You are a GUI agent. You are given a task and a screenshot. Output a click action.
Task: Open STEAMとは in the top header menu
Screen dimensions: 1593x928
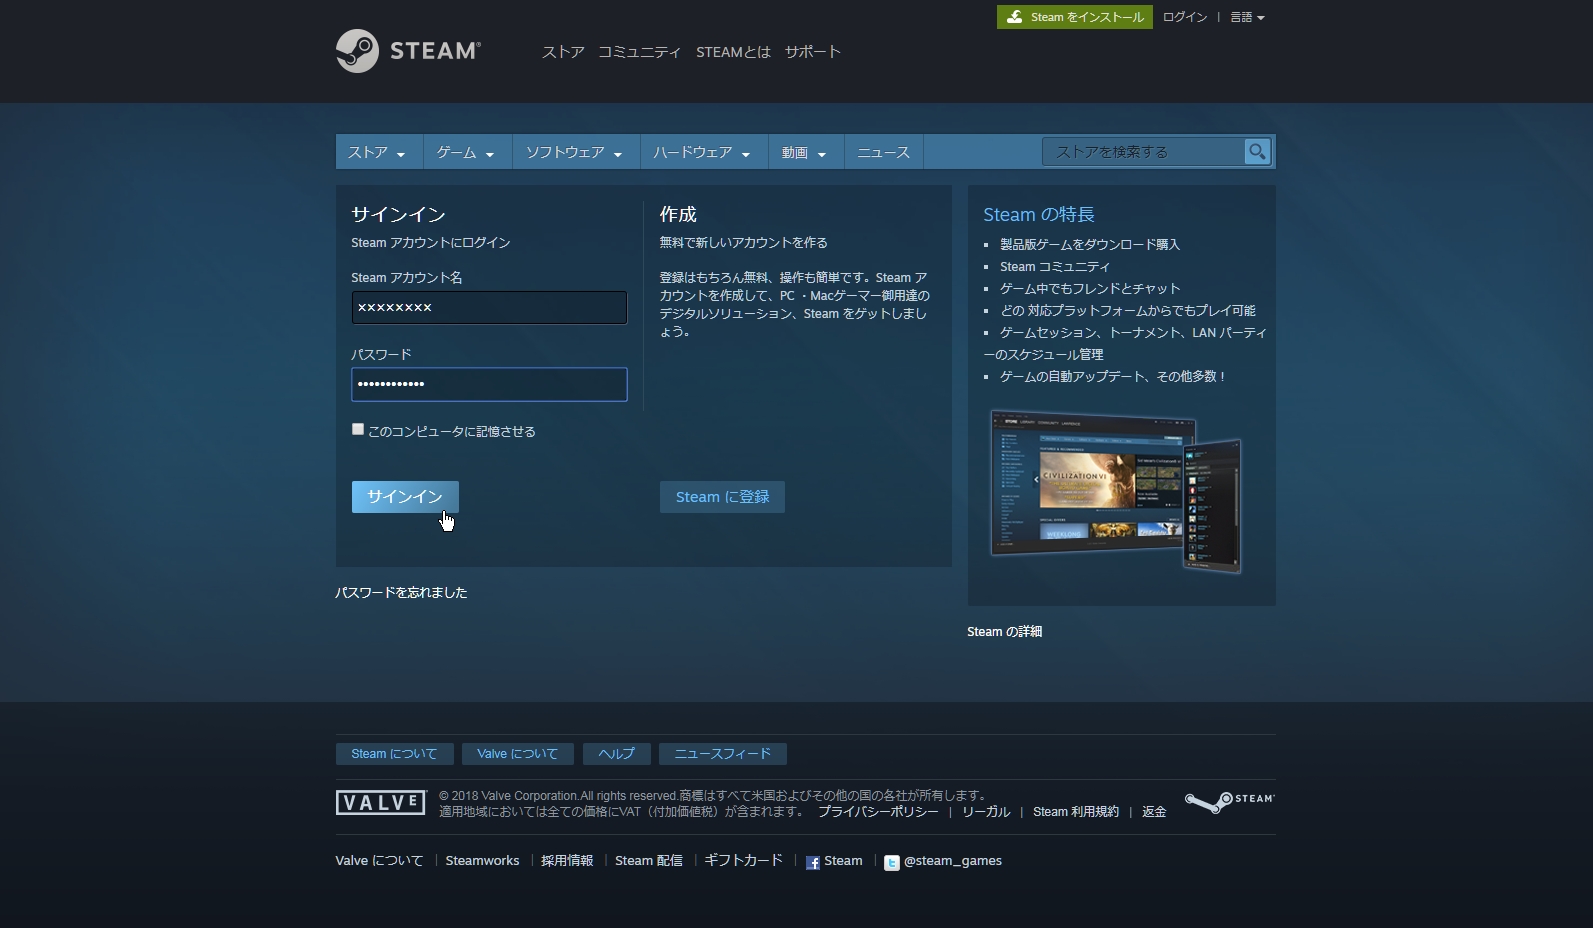point(734,52)
